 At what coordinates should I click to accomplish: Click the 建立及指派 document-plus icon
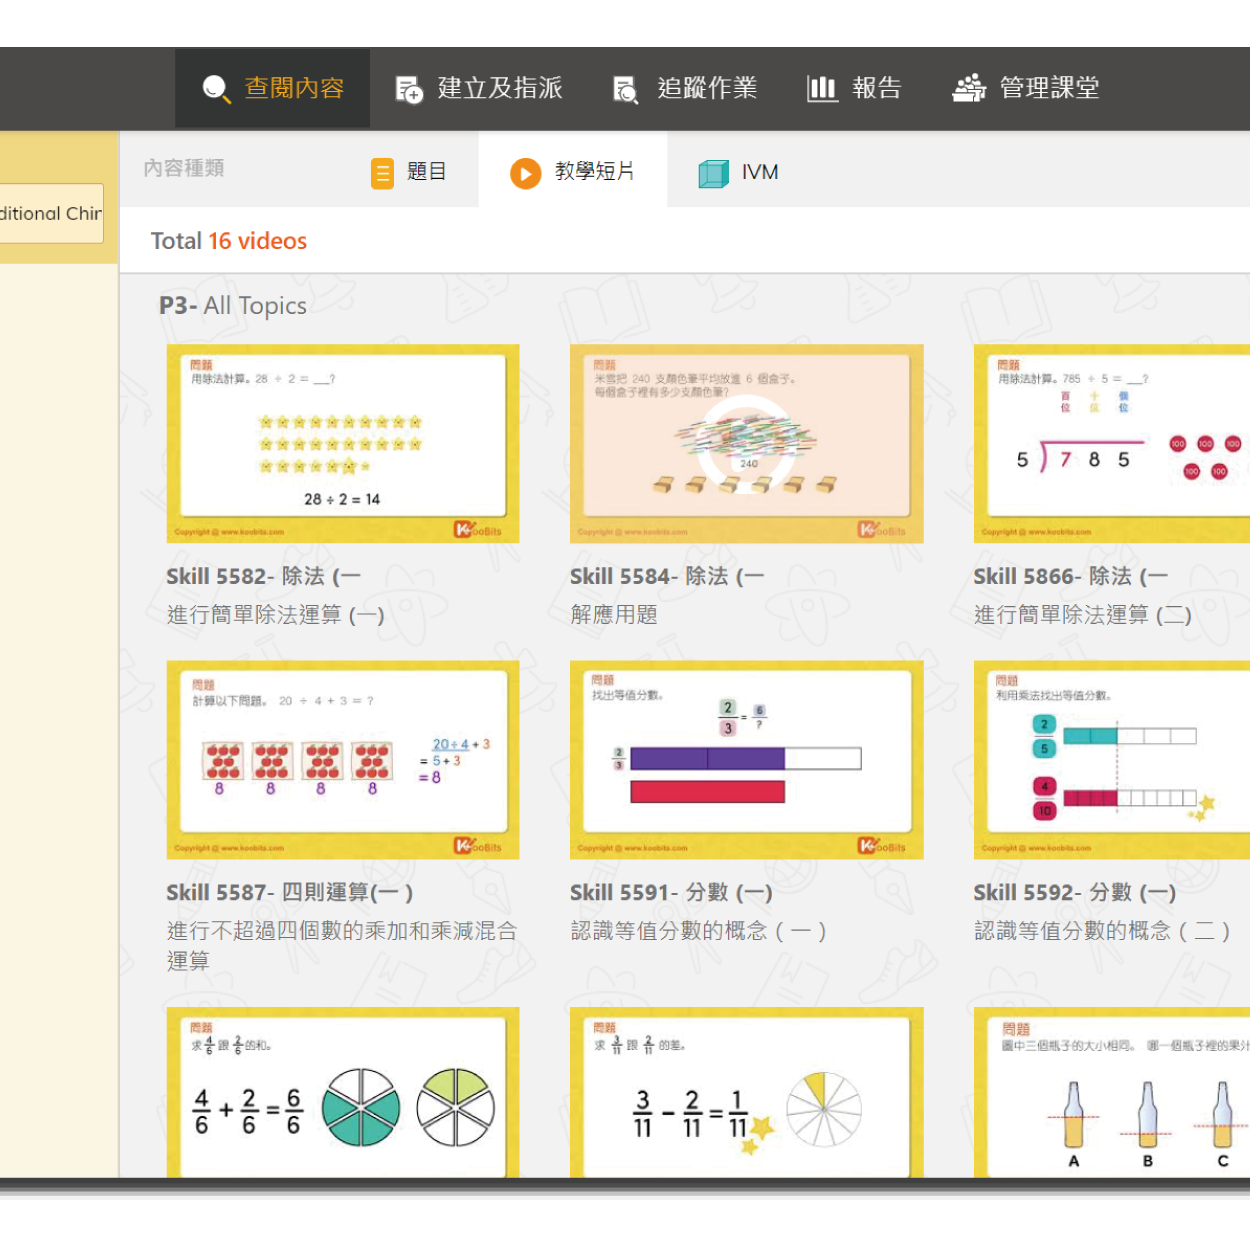tap(409, 89)
